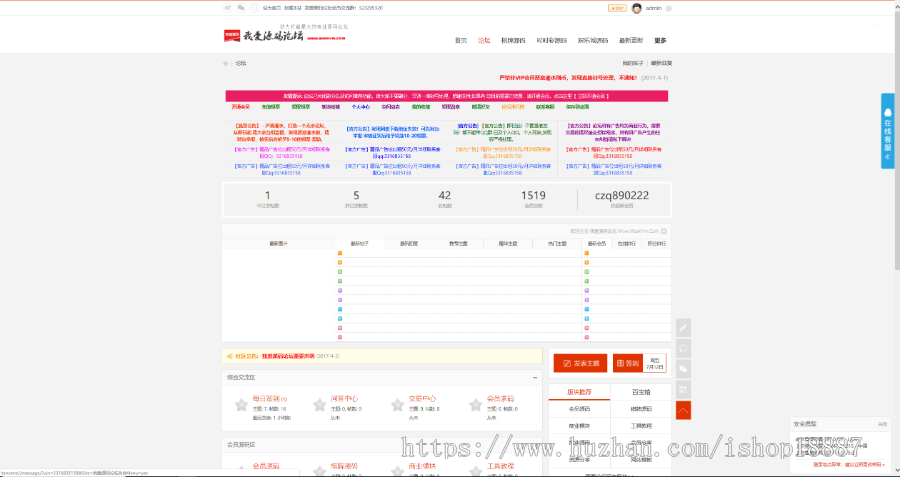Open the 在线客服 side tab
Screen dimensions: 900x477
pos(887,131)
